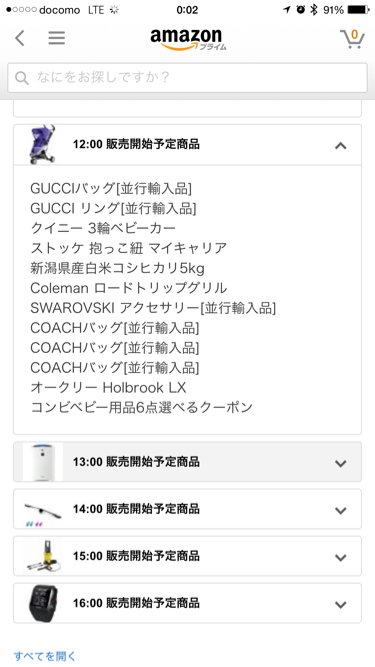The height and width of the screenshot is (667, 375).
Task: Expand the 13:00 sale items section
Action: coord(188,462)
